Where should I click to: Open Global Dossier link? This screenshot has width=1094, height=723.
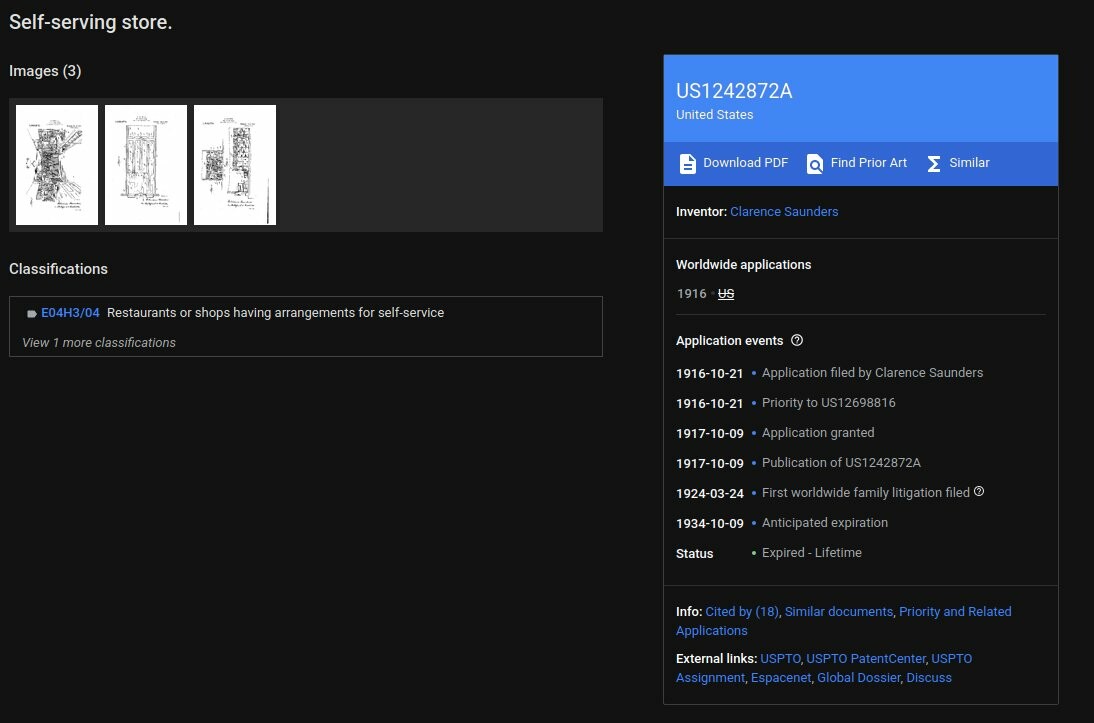click(x=858, y=678)
